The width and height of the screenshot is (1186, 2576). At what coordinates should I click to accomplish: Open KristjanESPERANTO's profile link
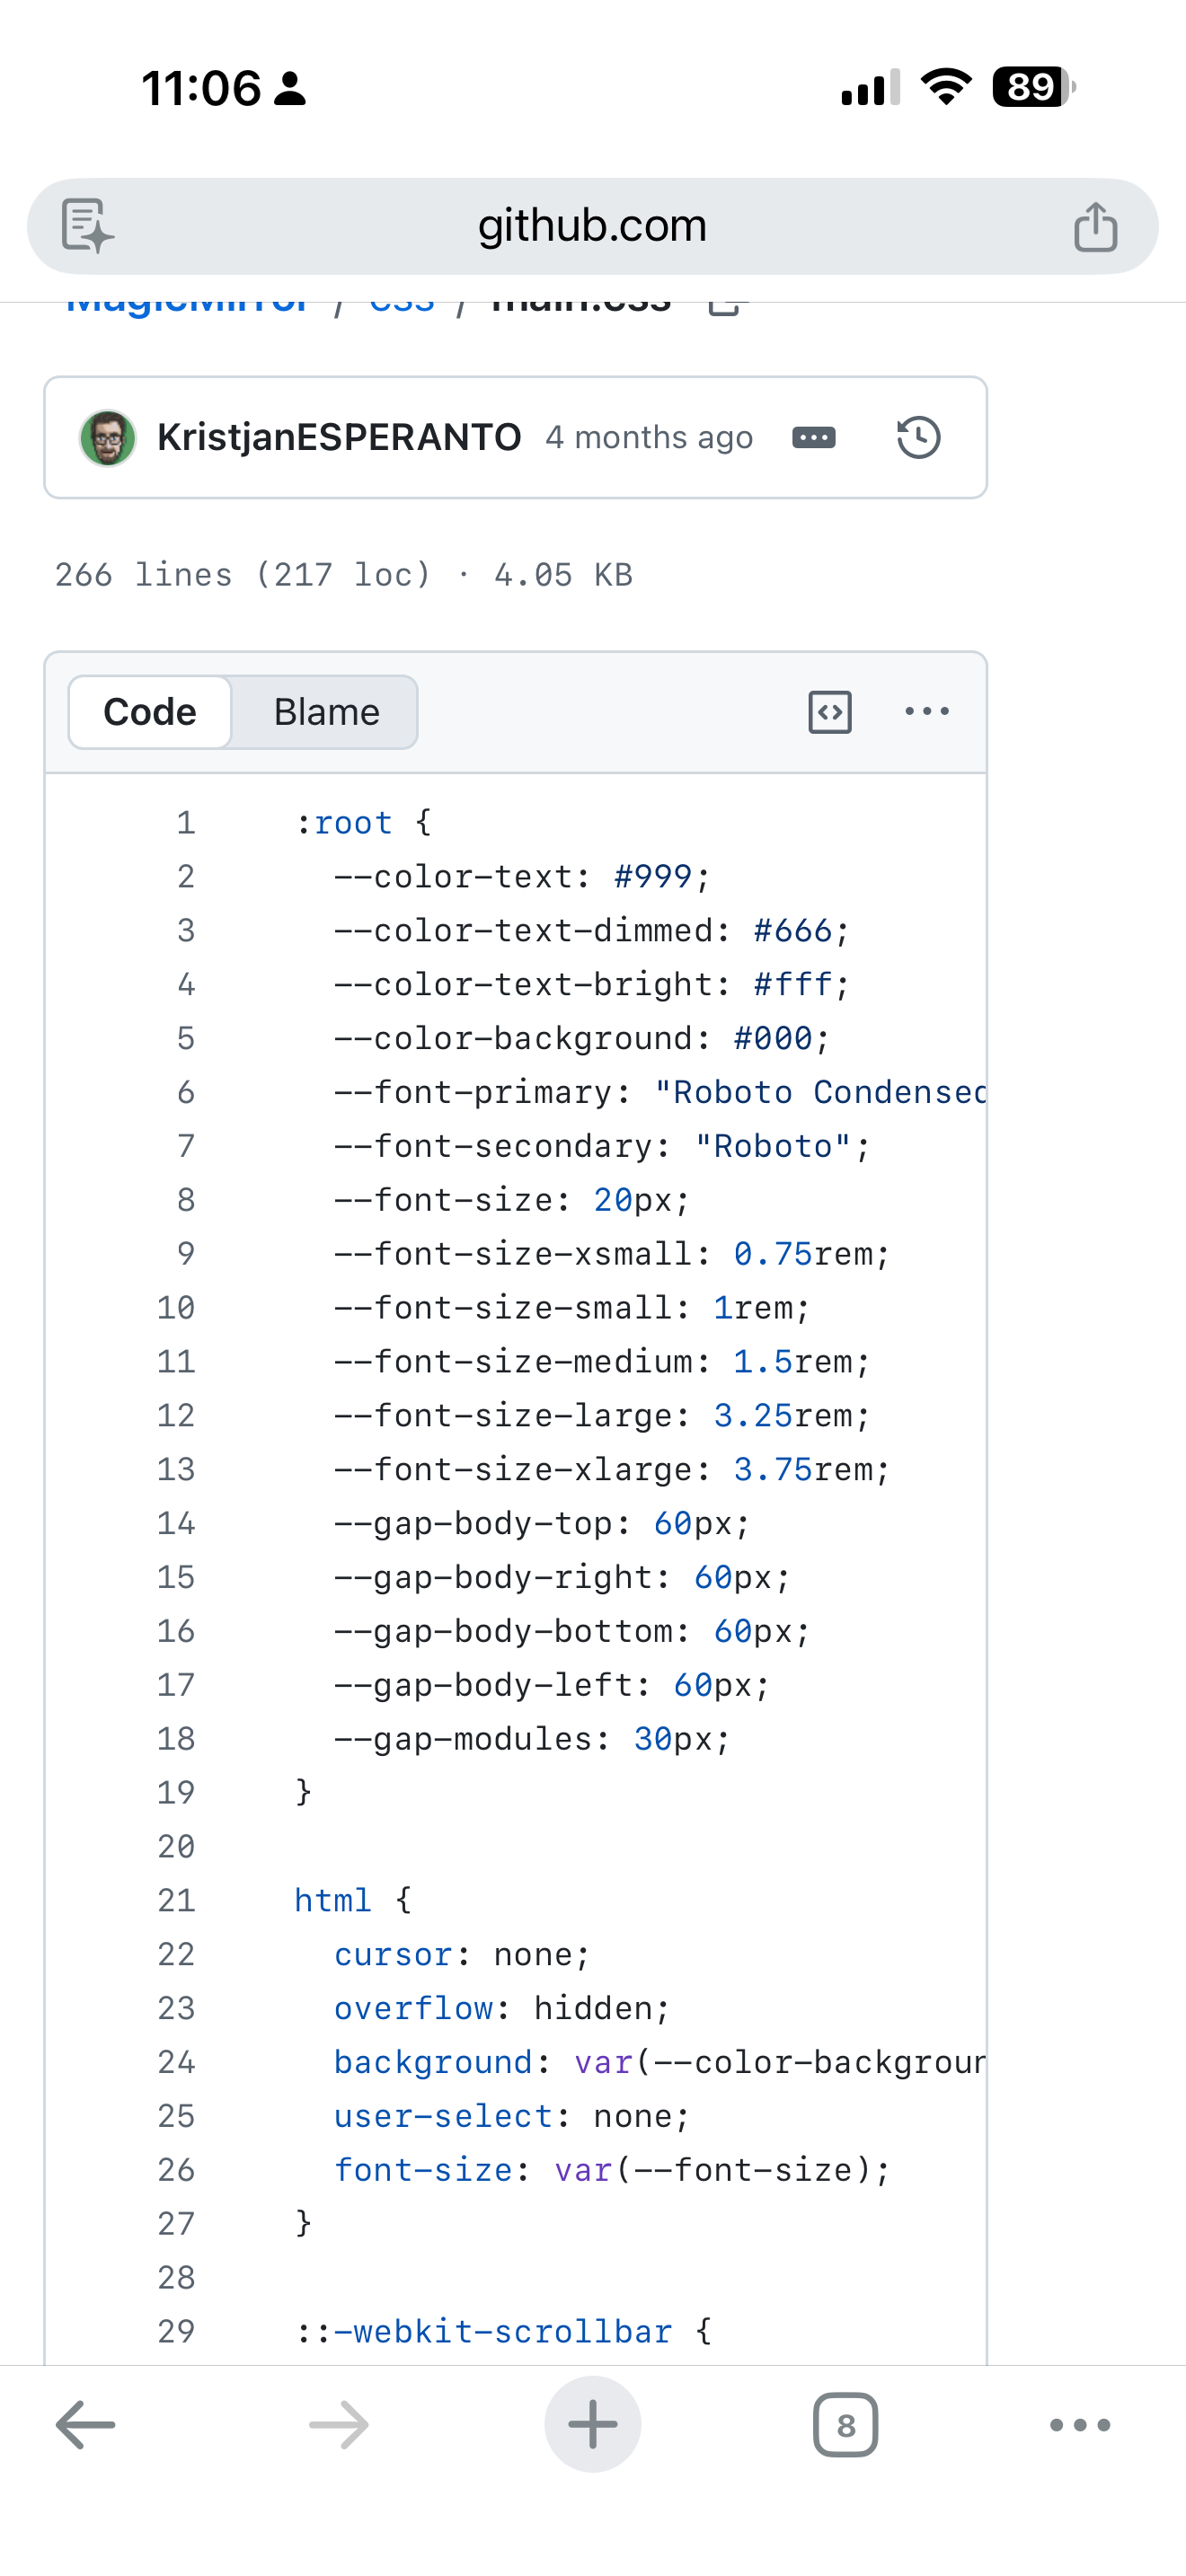(x=339, y=438)
